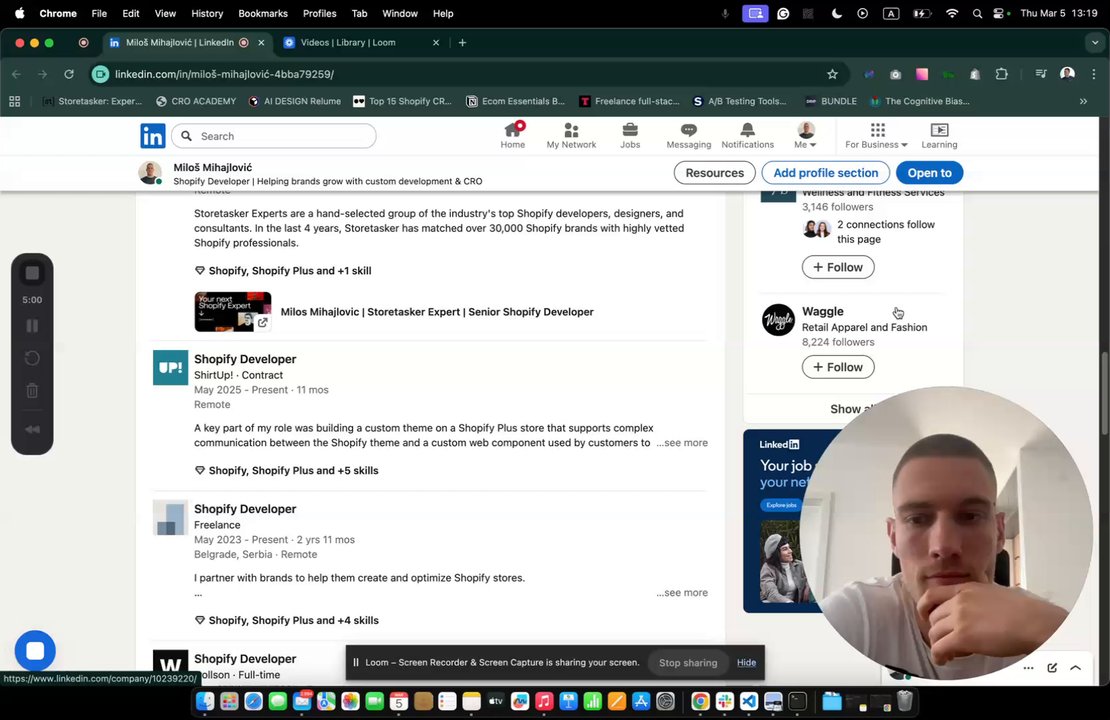Open A/B Testing Tools bookmark
The height and width of the screenshot is (720, 1110).
click(739, 101)
